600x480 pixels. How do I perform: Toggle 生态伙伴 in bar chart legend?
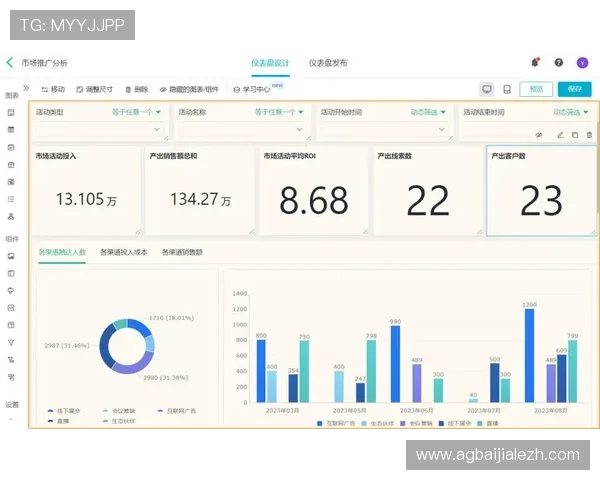378,423
